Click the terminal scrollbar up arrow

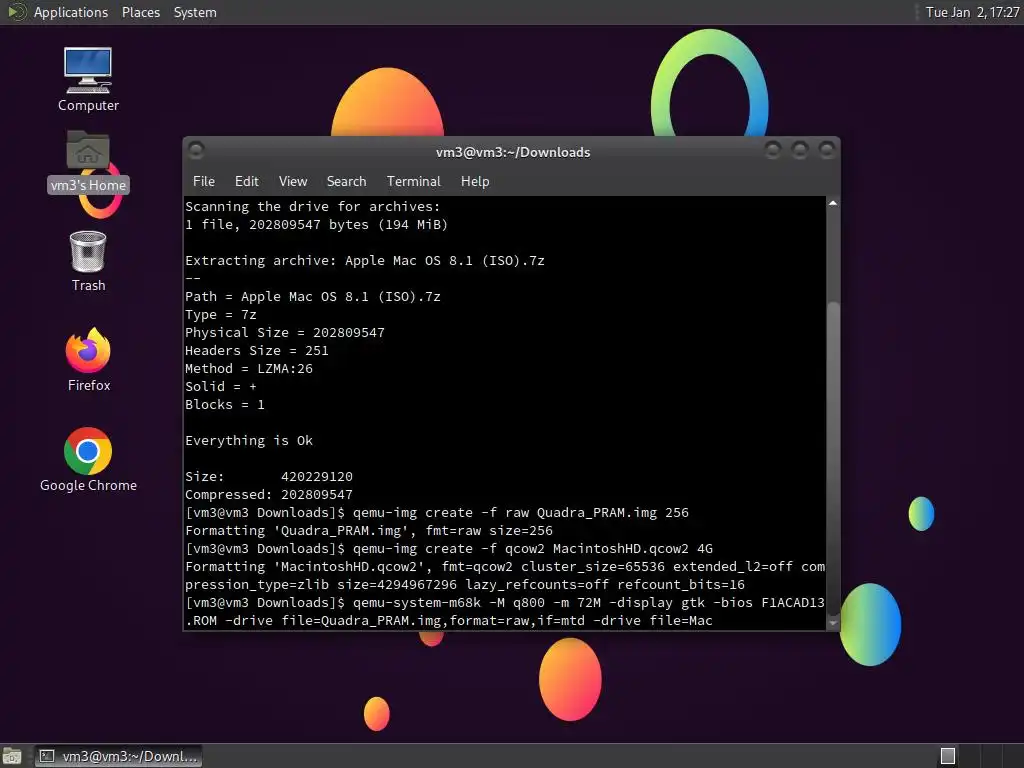click(833, 204)
